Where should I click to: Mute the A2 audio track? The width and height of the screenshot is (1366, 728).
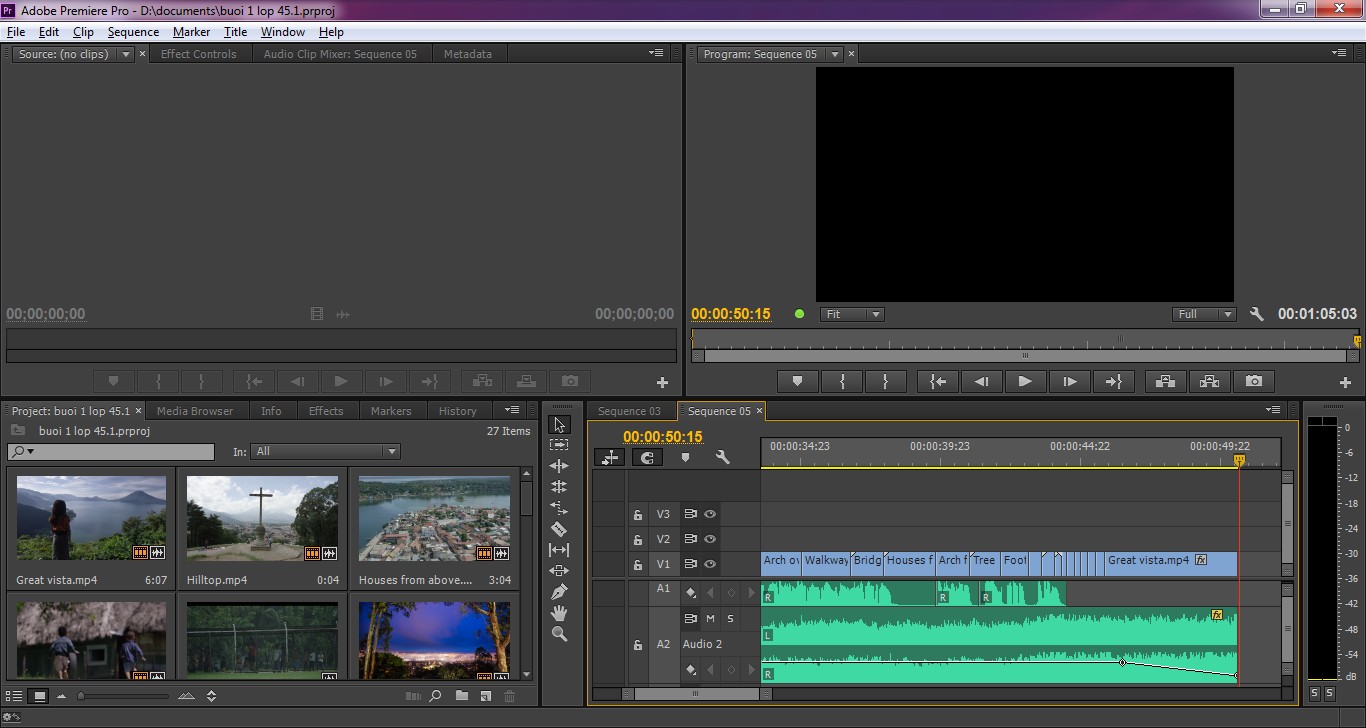click(x=710, y=619)
